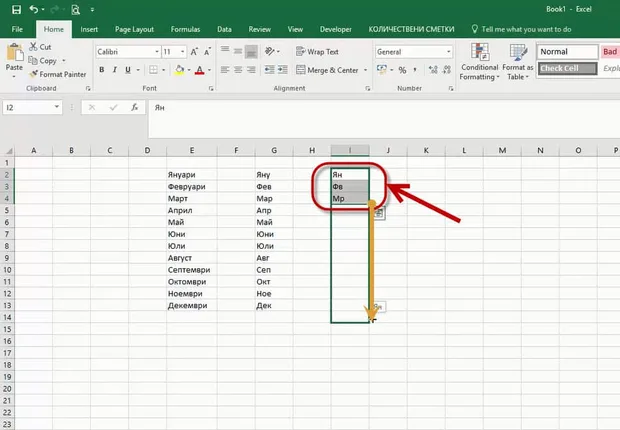Open the Clipboard pane launcher
This screenshot has height=430, width=620.
click(x=88, y=89)
